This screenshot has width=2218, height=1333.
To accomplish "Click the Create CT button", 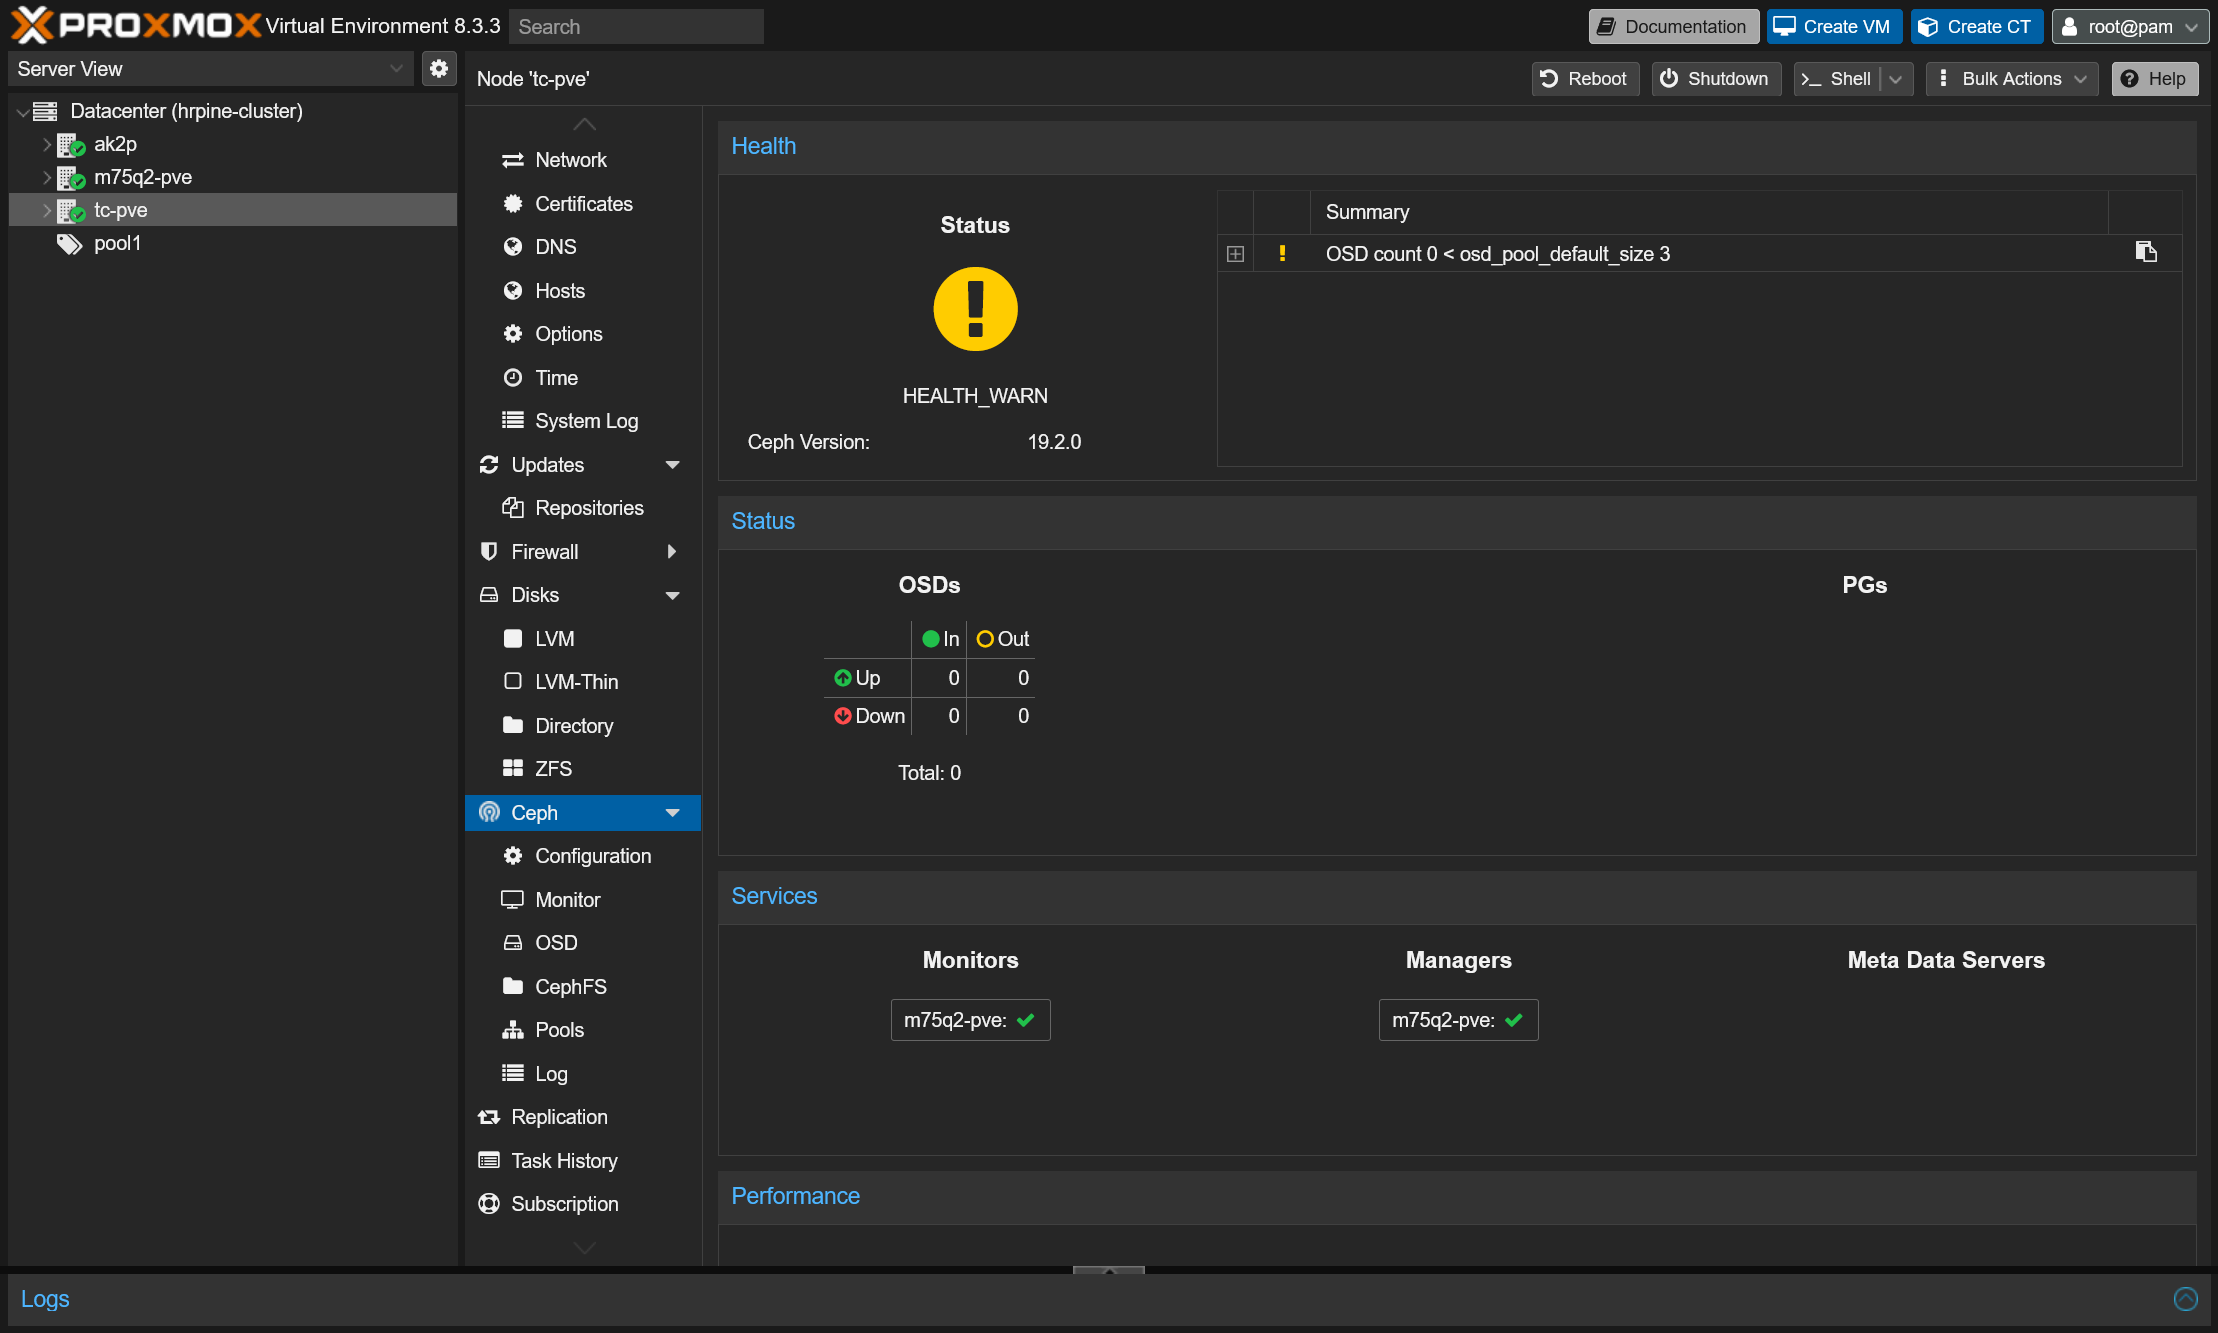I will pos(1976,27).
